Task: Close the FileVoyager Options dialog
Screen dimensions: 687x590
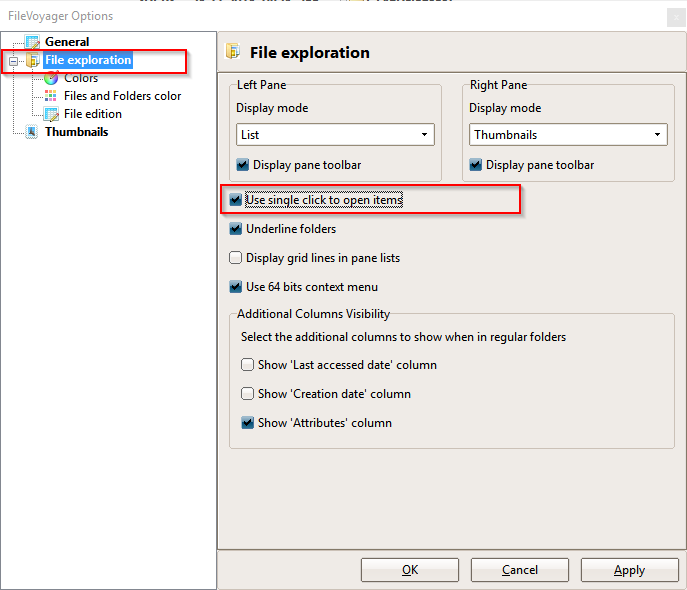Action: [x=676, y=18]
